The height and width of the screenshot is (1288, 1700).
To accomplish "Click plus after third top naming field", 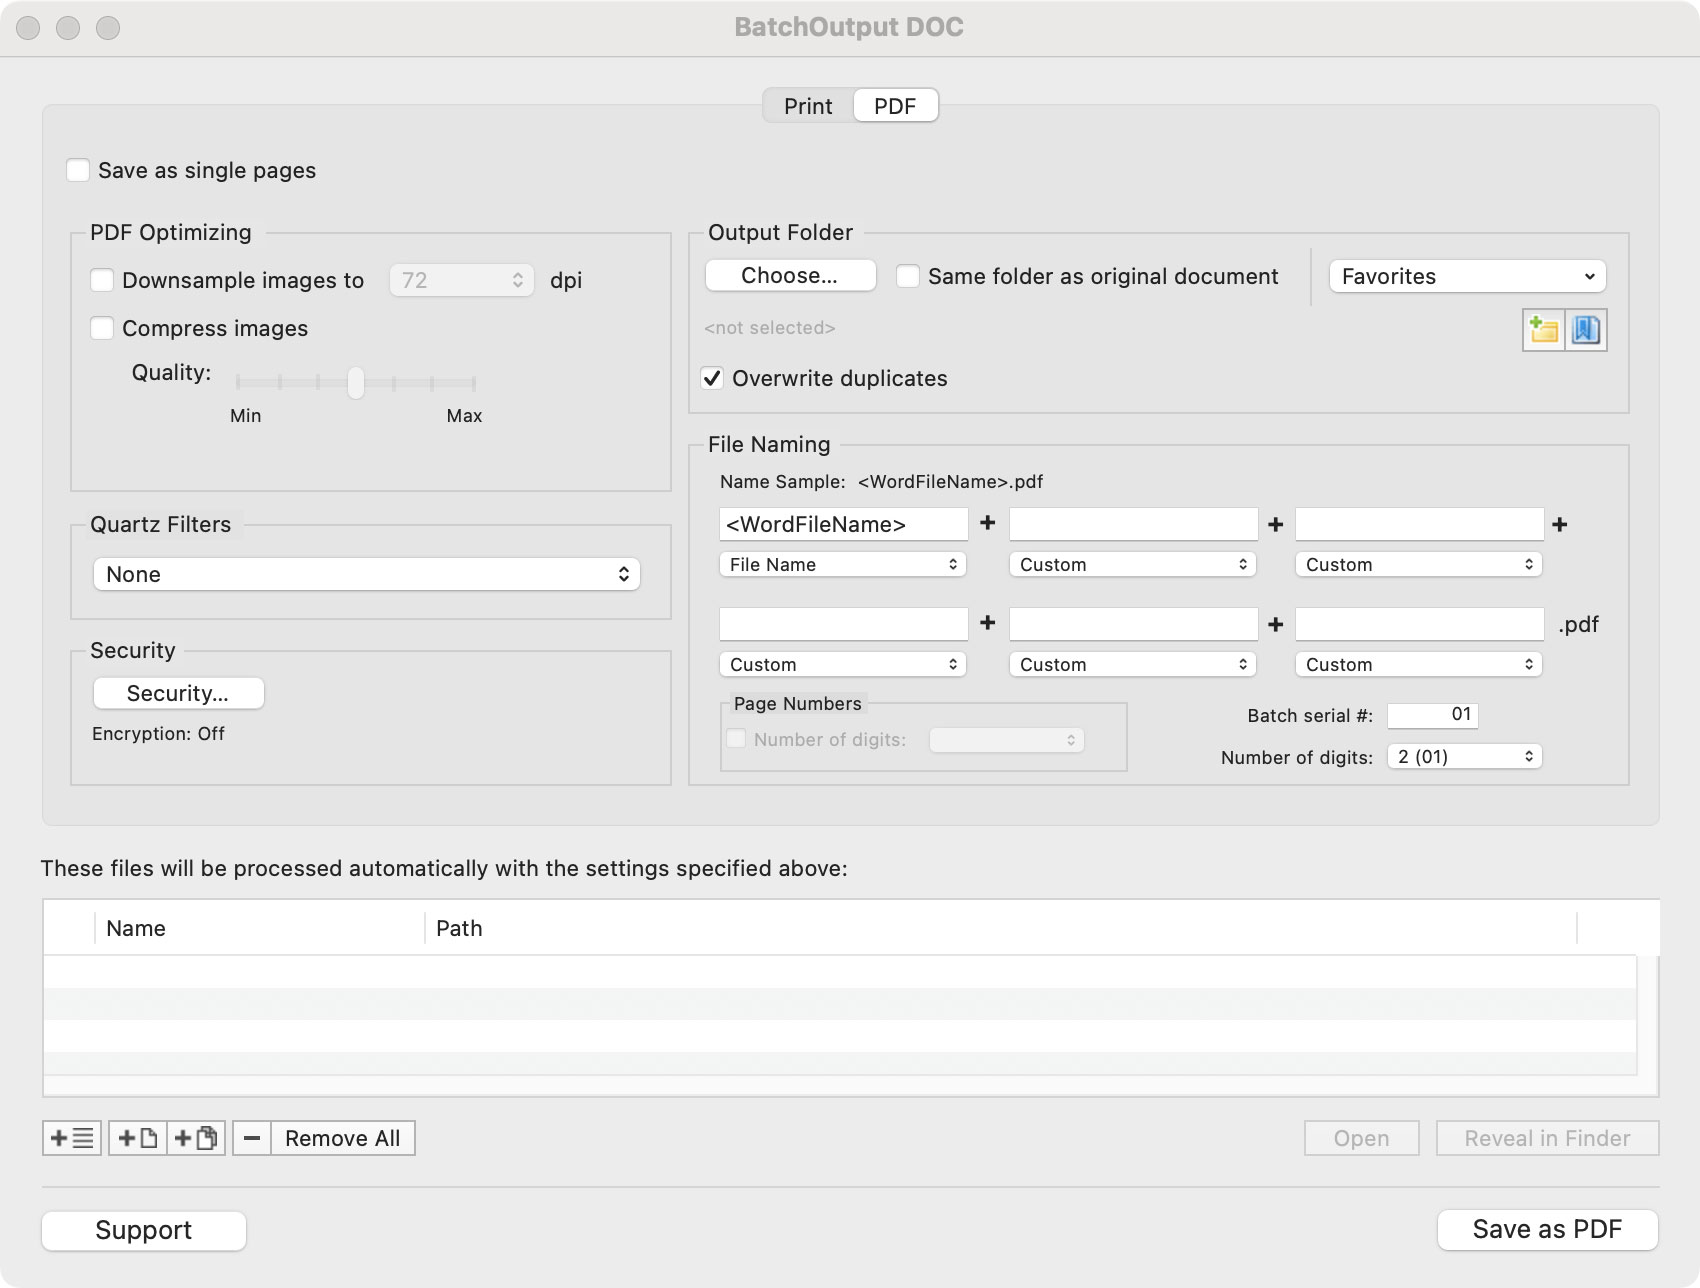I will coord(1560,524).
